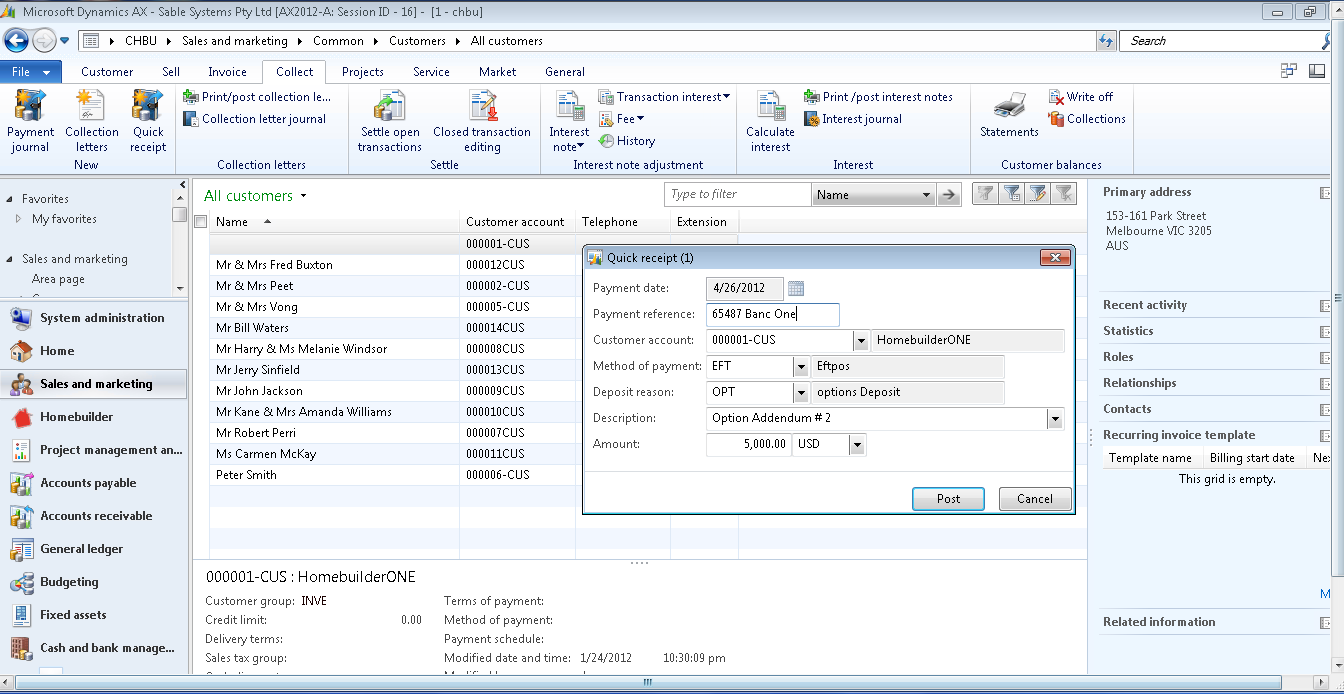The height and width of the screenshot is (694, 1344).
Task: Sort by Customer account column header
Action: coord(515,222)
